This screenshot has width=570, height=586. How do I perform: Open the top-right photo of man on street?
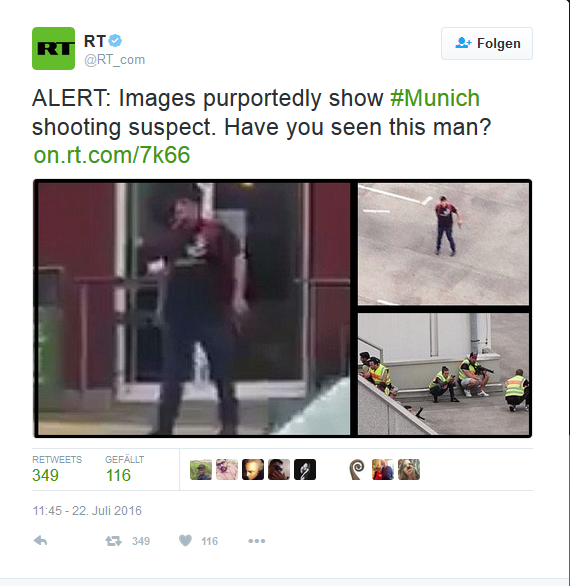coord(443,244)
